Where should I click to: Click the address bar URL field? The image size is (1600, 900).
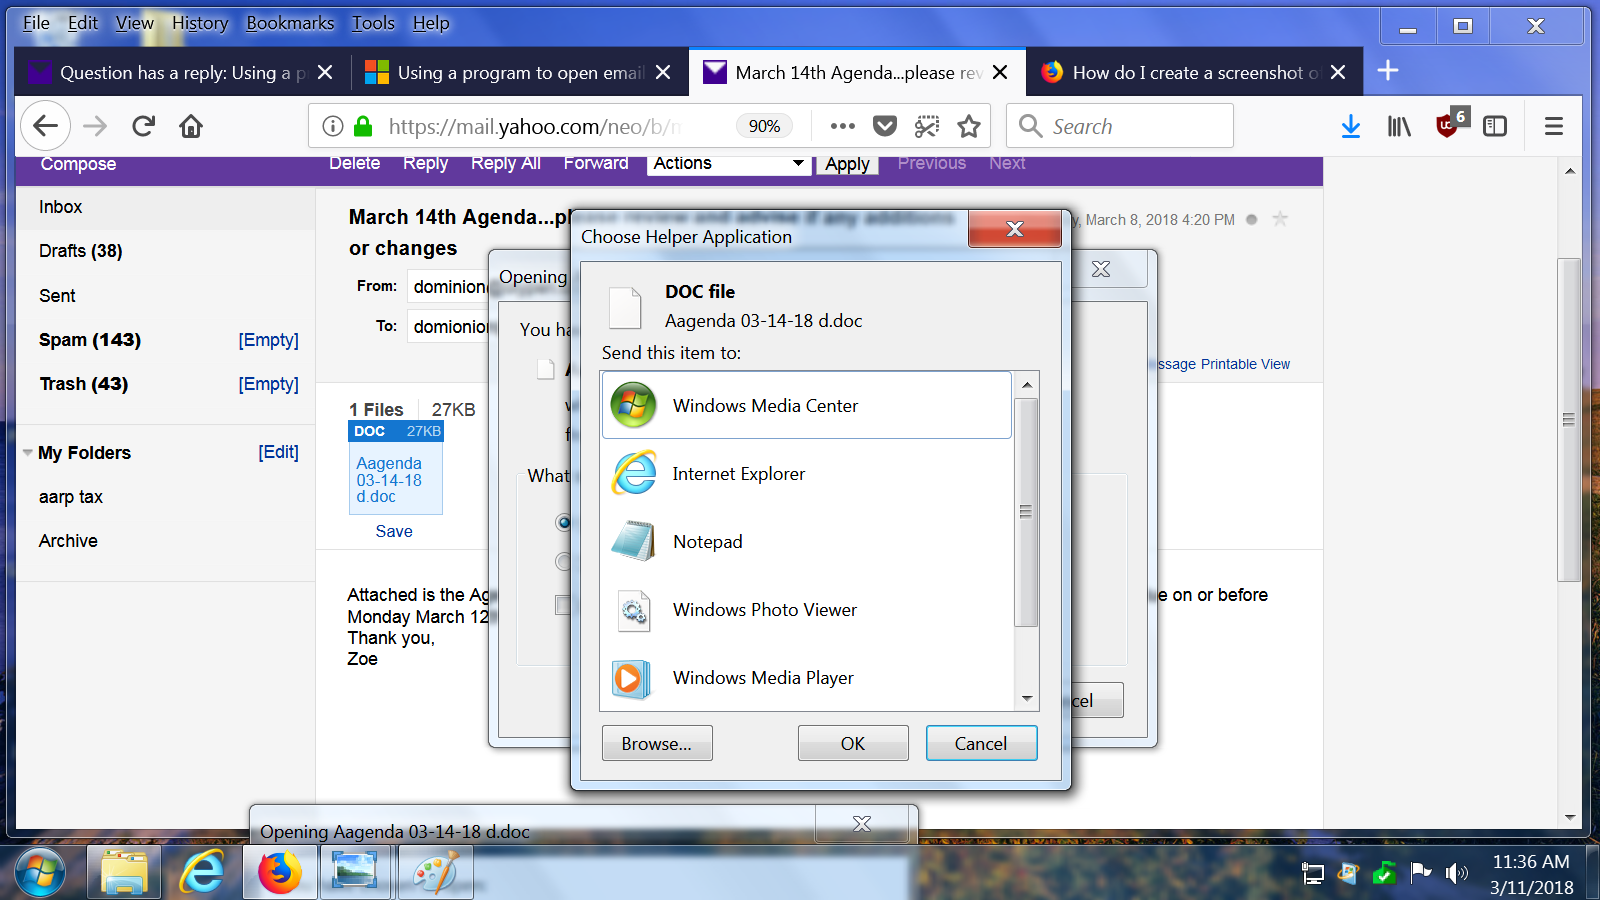pyautogui.click(x=535, y=126)
